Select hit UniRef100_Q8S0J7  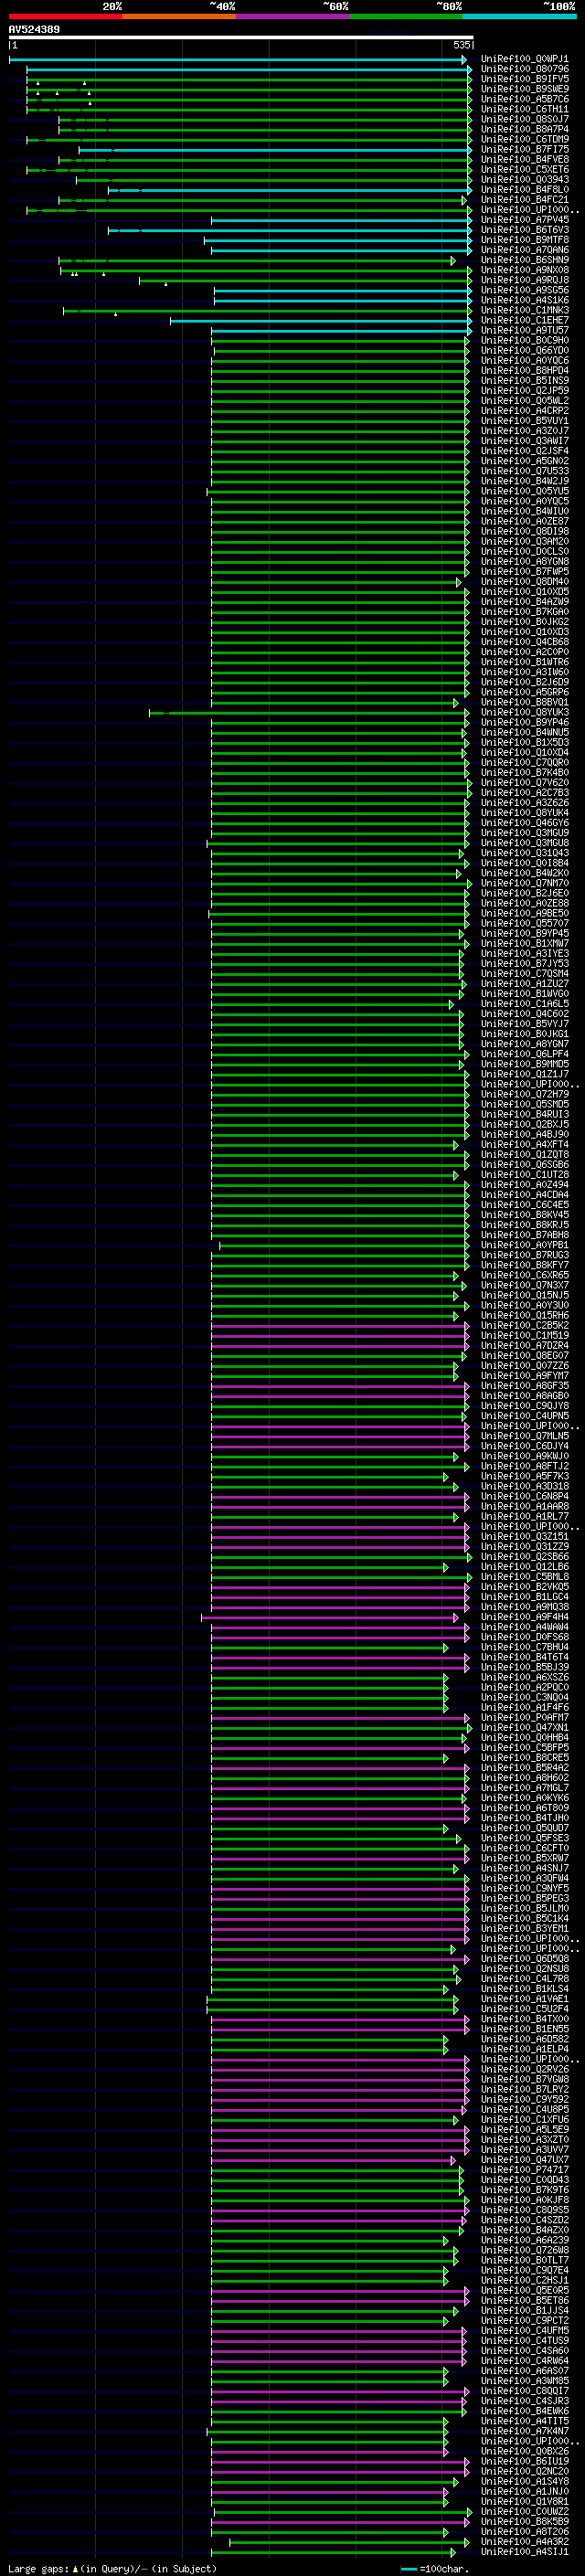(x=525, y=120)
